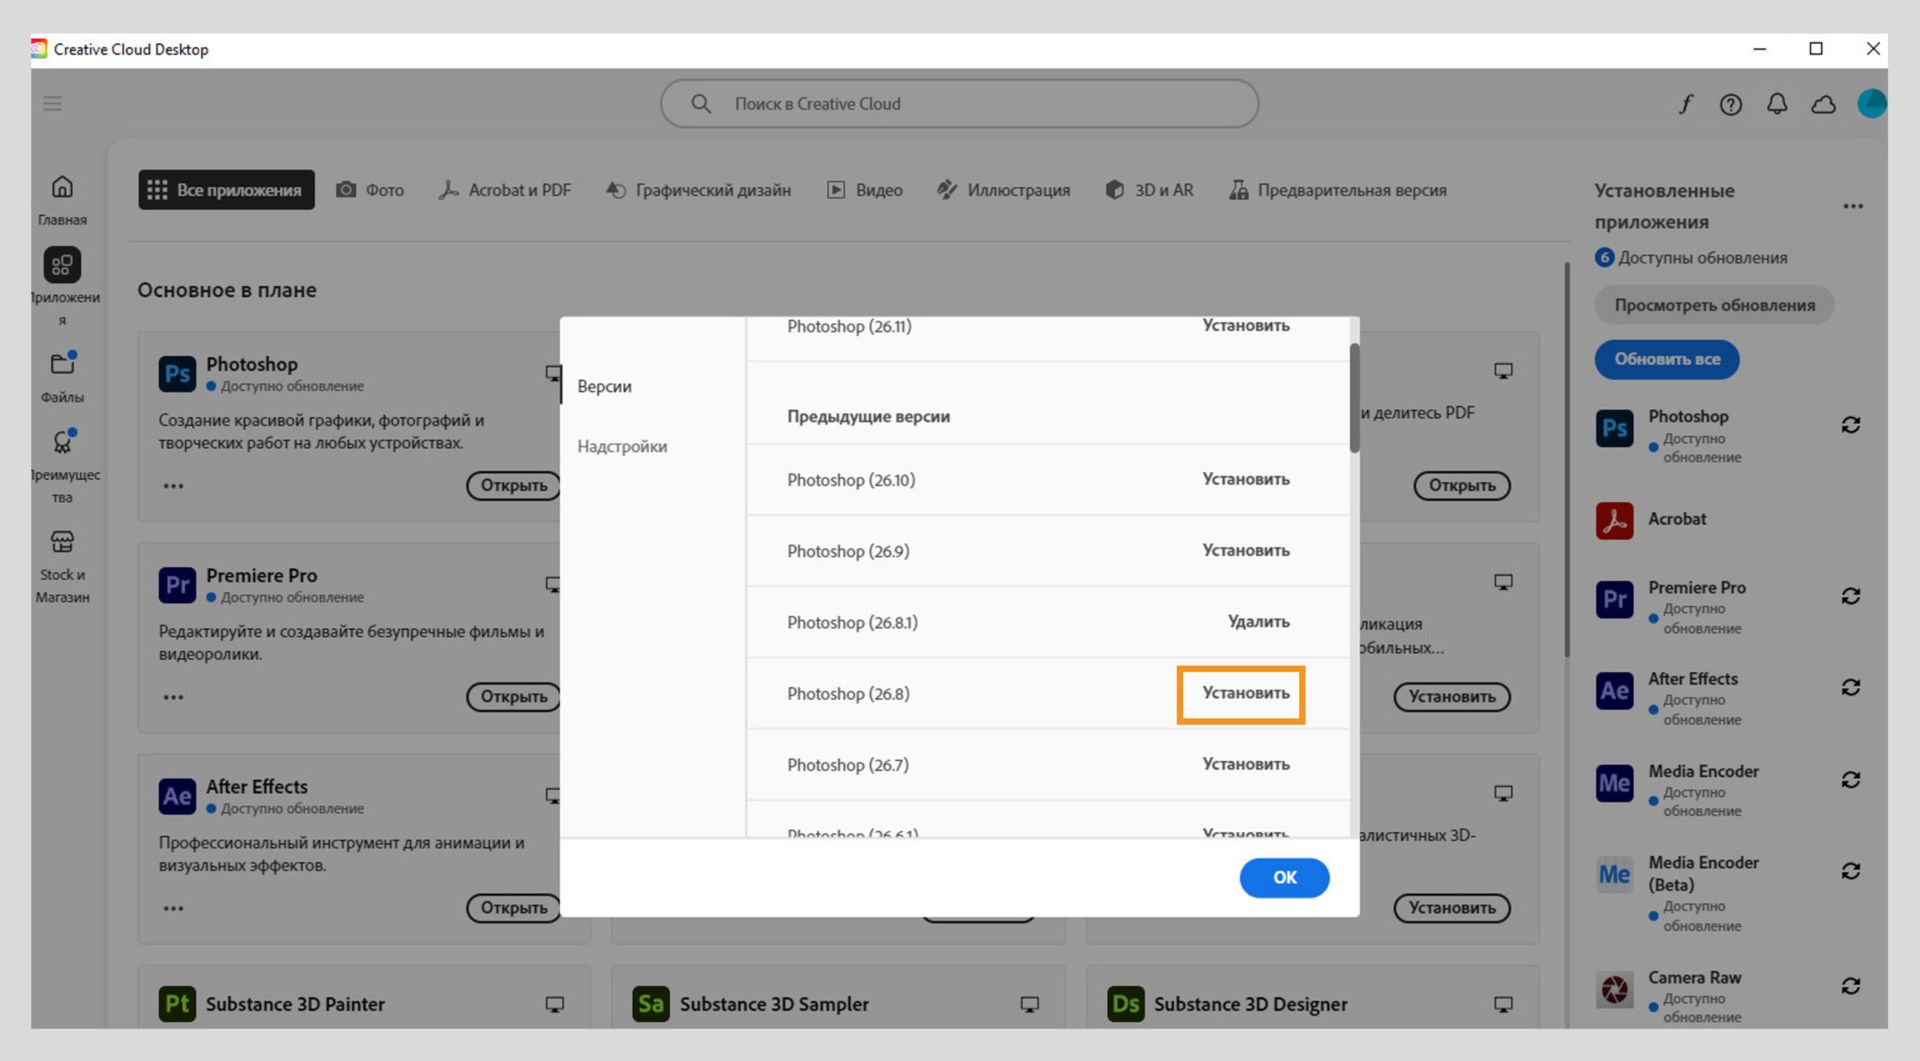This screenshot has height=1061, width=1920.
Task: Install Photoshop (26.11)
Action: coord(1246,326)
